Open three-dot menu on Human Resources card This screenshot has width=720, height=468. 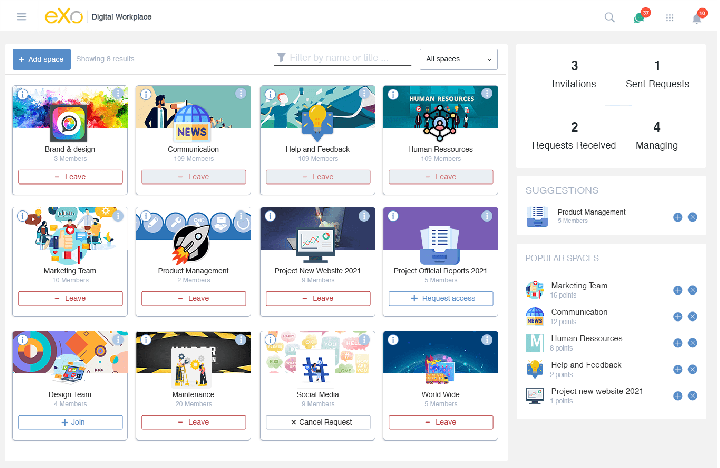point(487,94)
